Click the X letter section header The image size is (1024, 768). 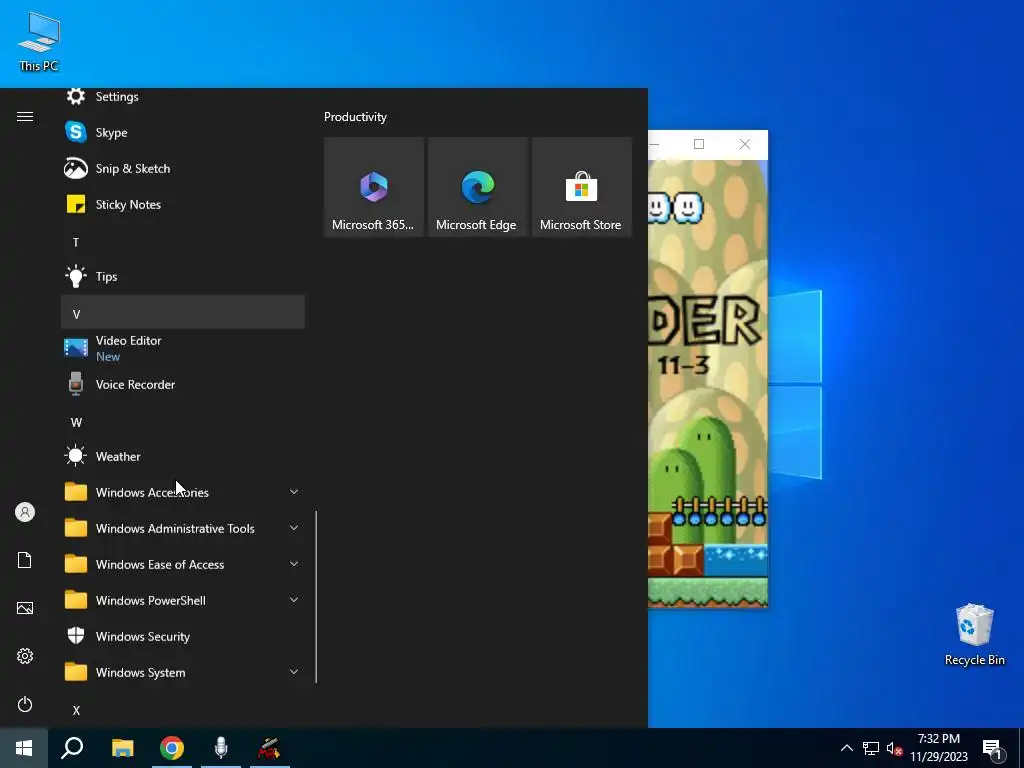tap(183, 710)
